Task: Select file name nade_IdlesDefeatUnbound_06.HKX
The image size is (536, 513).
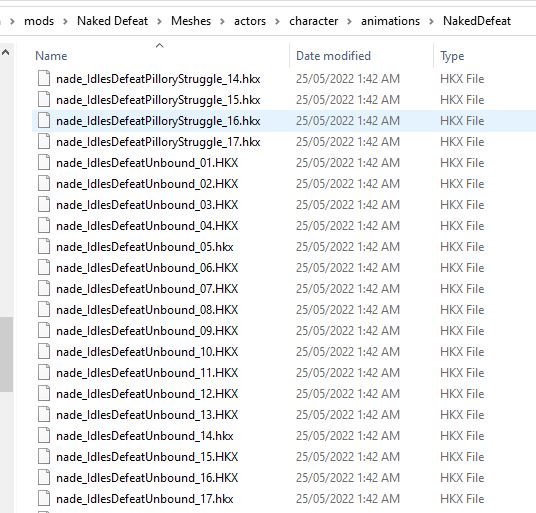Action: click(147, 268)
